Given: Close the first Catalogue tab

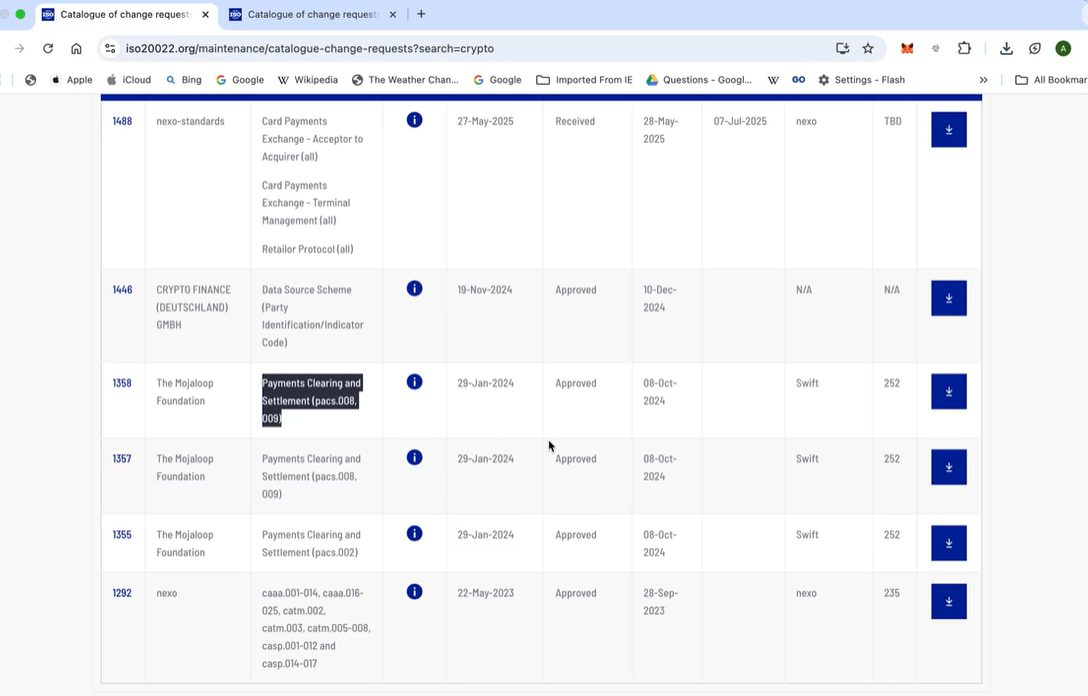Looking at the screenshot, I should (205, 15).
